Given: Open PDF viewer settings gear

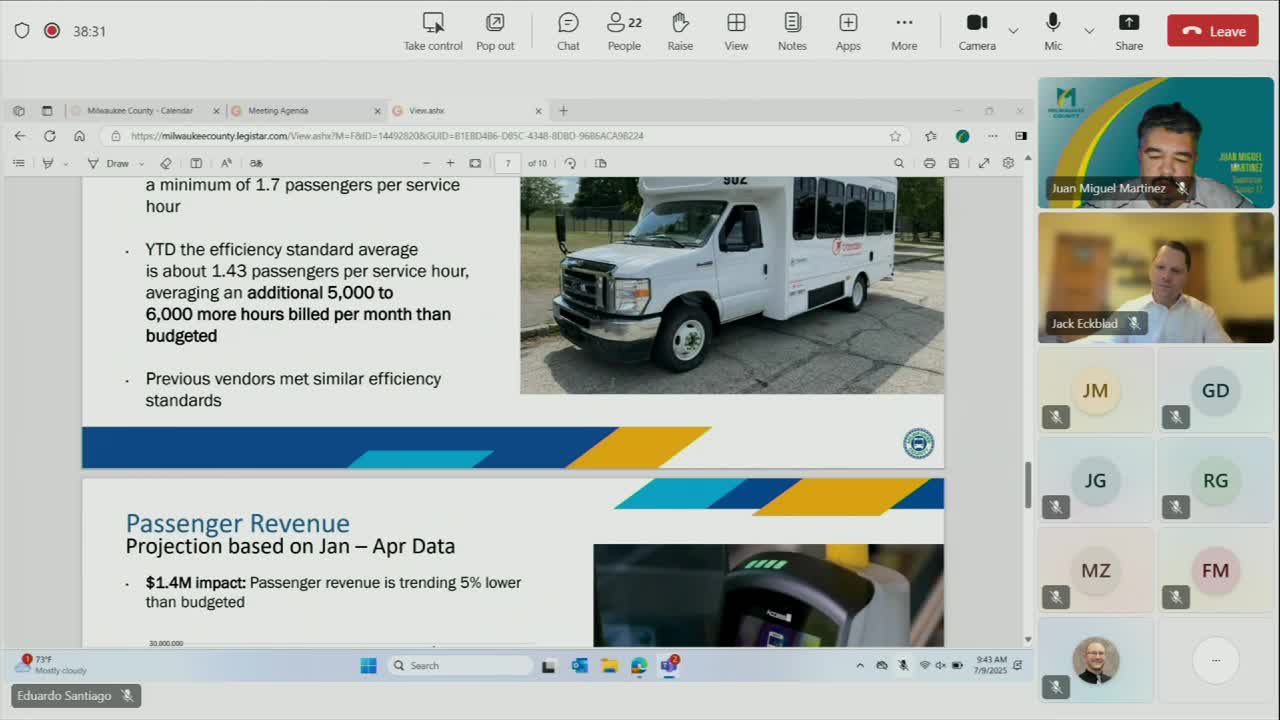Looking at the screenshot, I should pos(1008,163).
